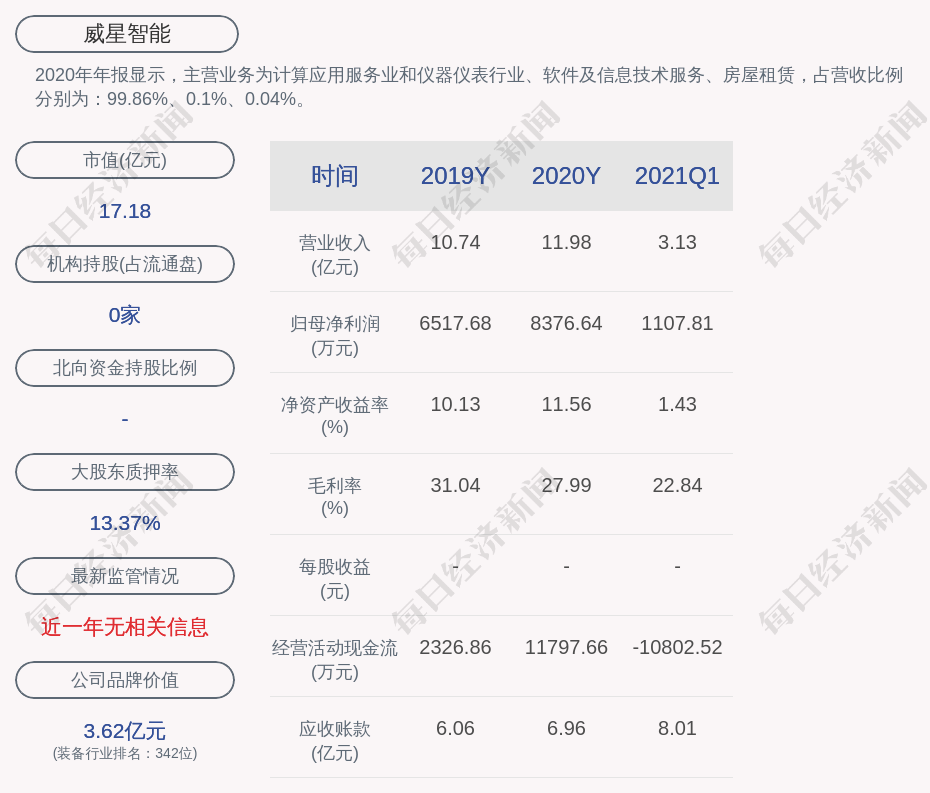Screen dimensions: 930x793
Task: Select the 应收账款 value 6.06
Action: click(x=455, y=728)
